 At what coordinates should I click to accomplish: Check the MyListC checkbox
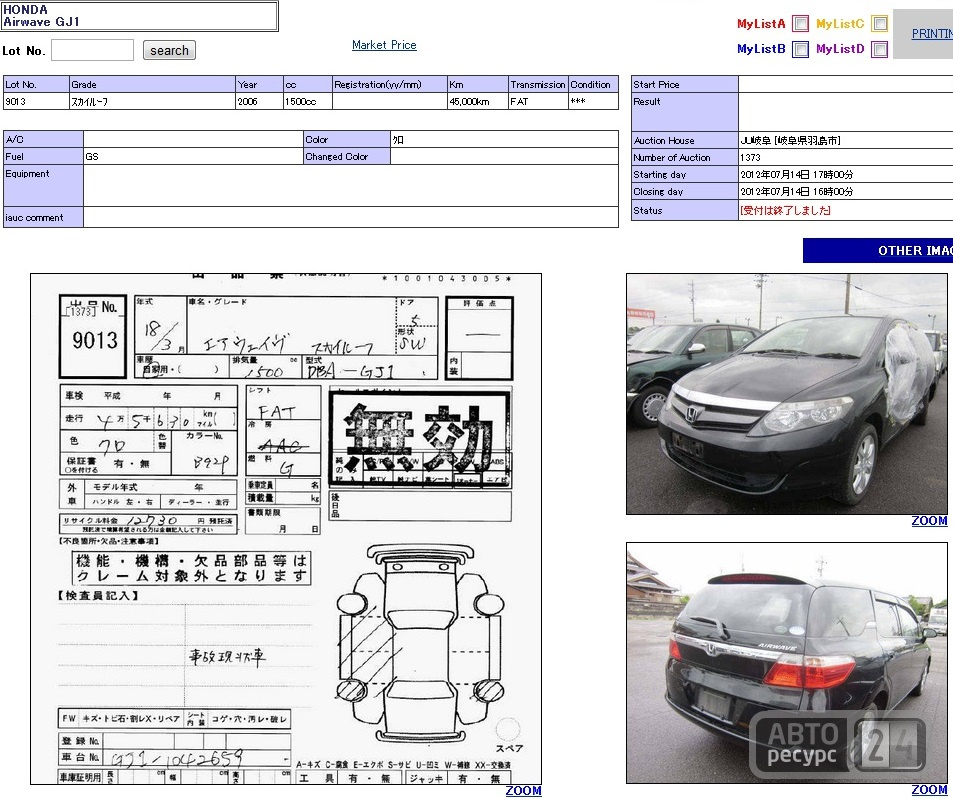tap(879, 24)
